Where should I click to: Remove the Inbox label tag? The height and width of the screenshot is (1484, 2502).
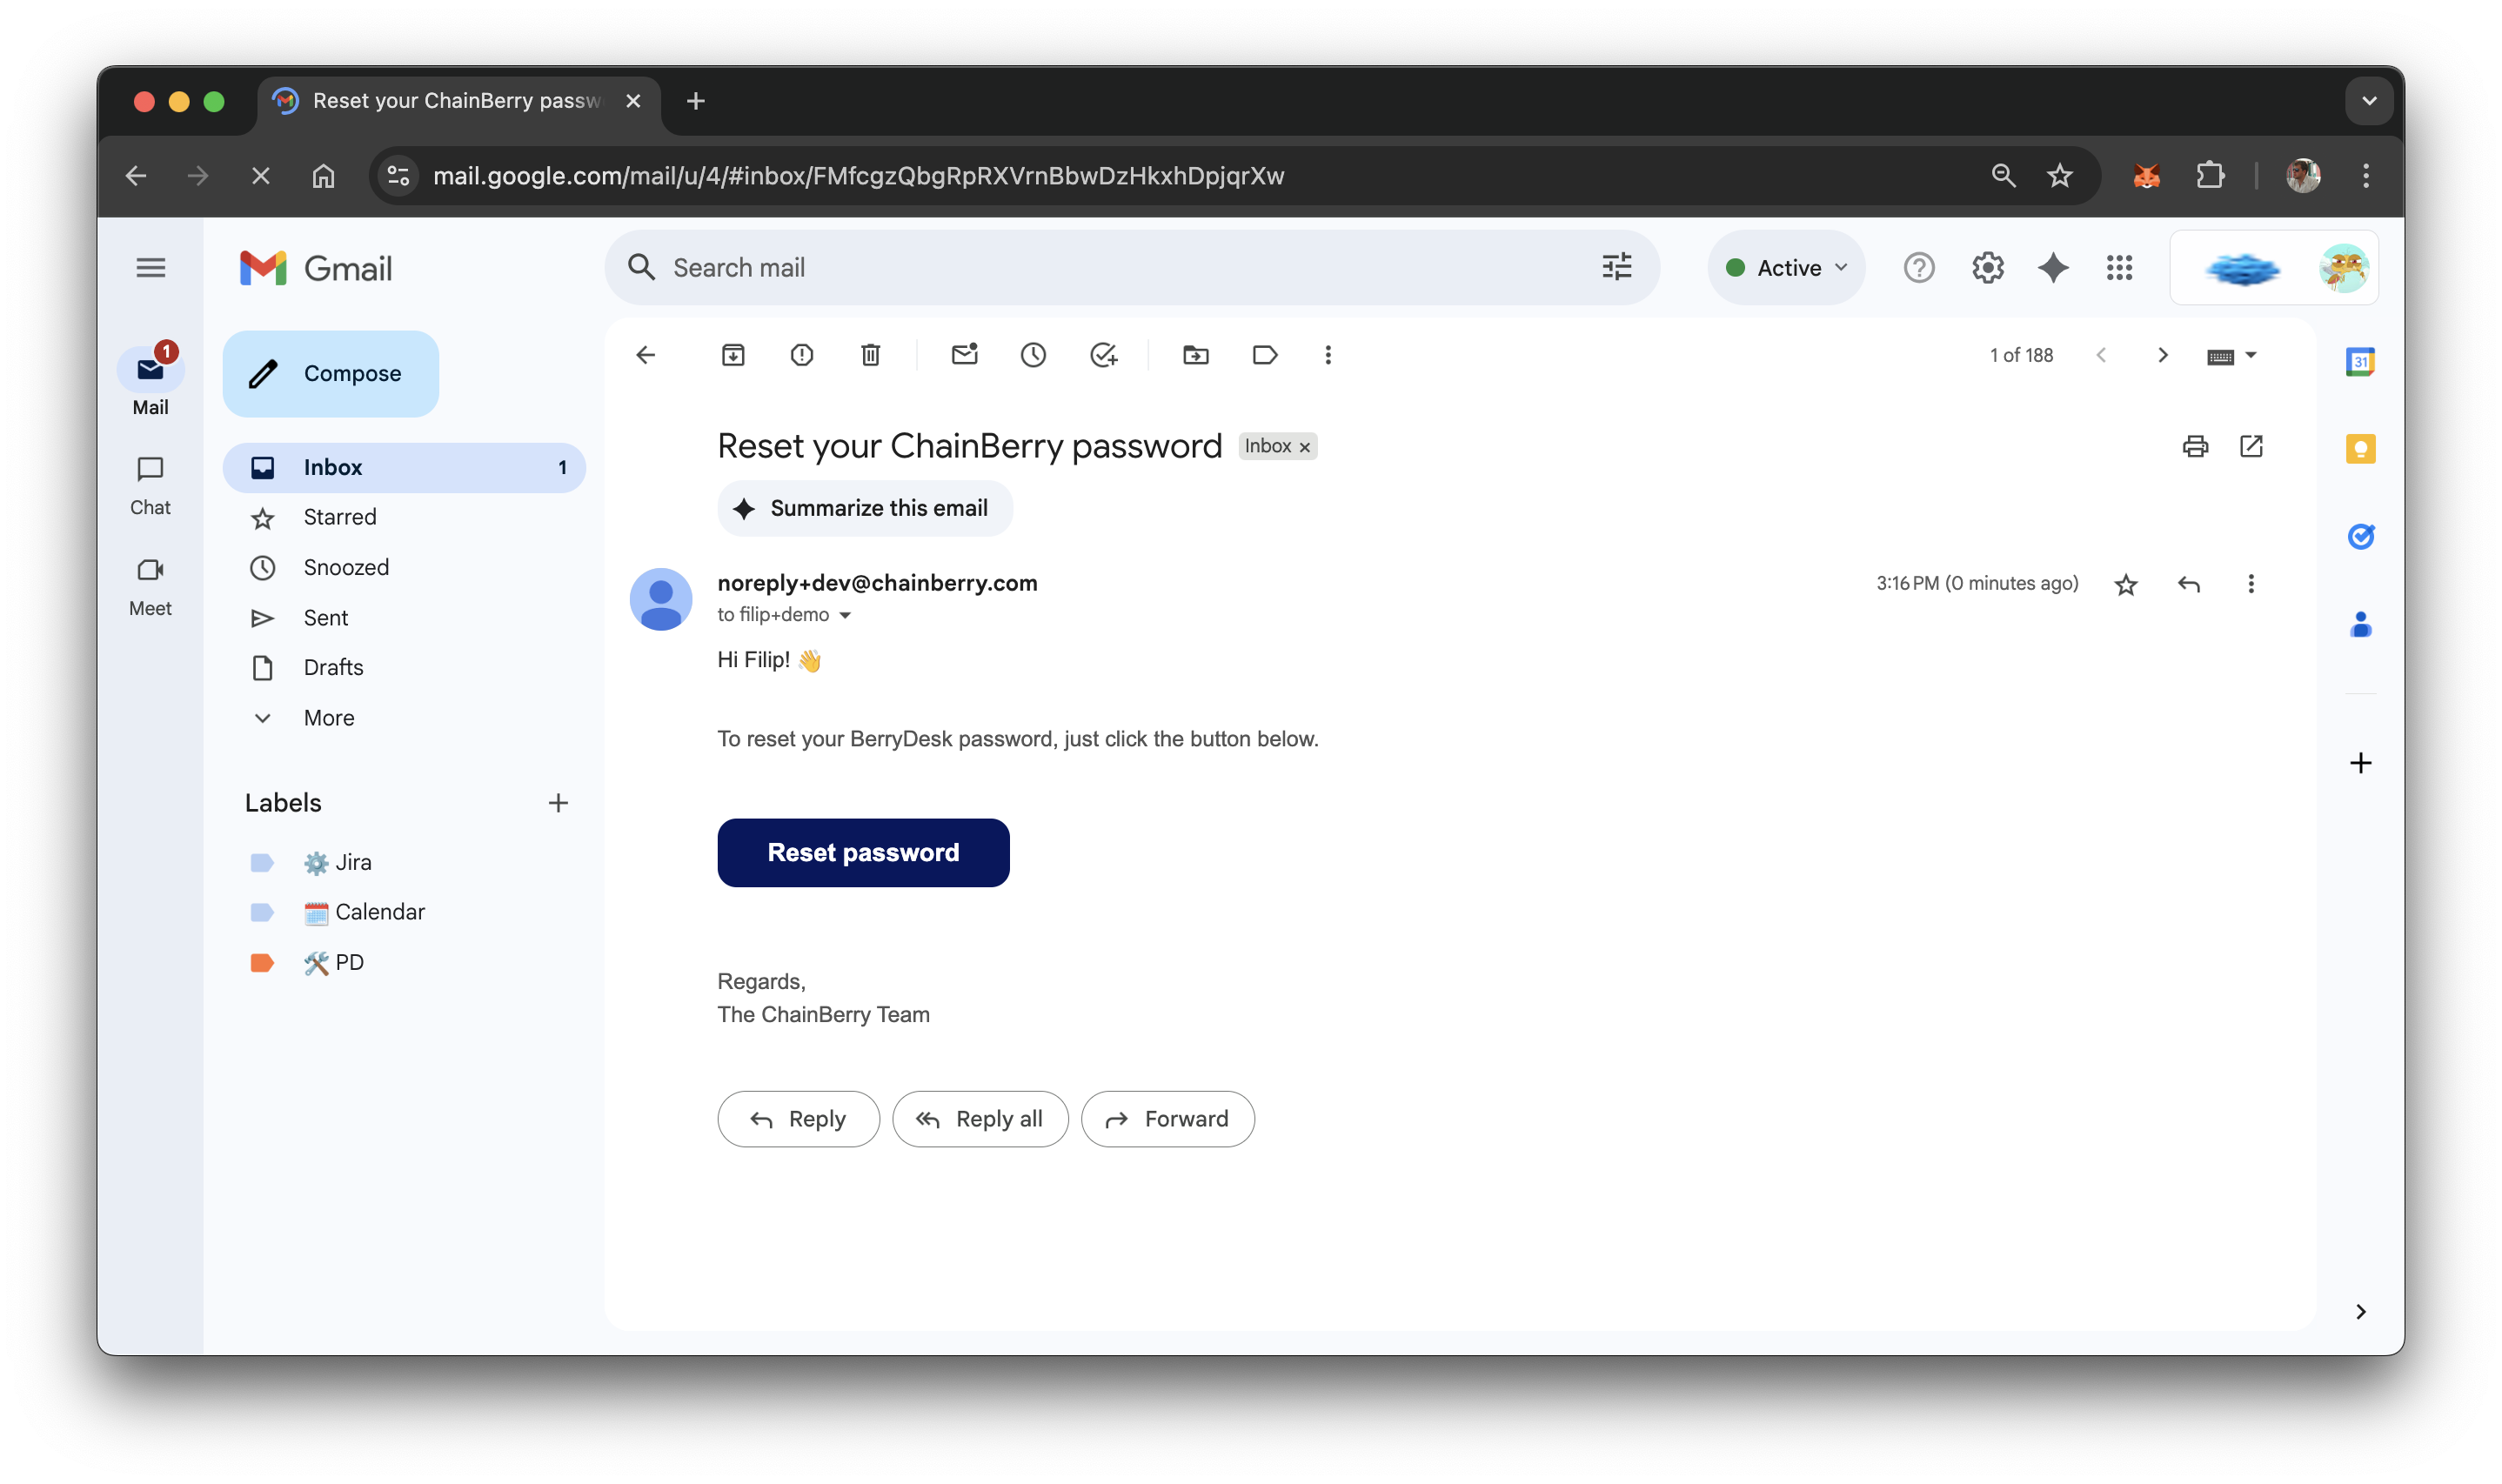pos(1304,447)
